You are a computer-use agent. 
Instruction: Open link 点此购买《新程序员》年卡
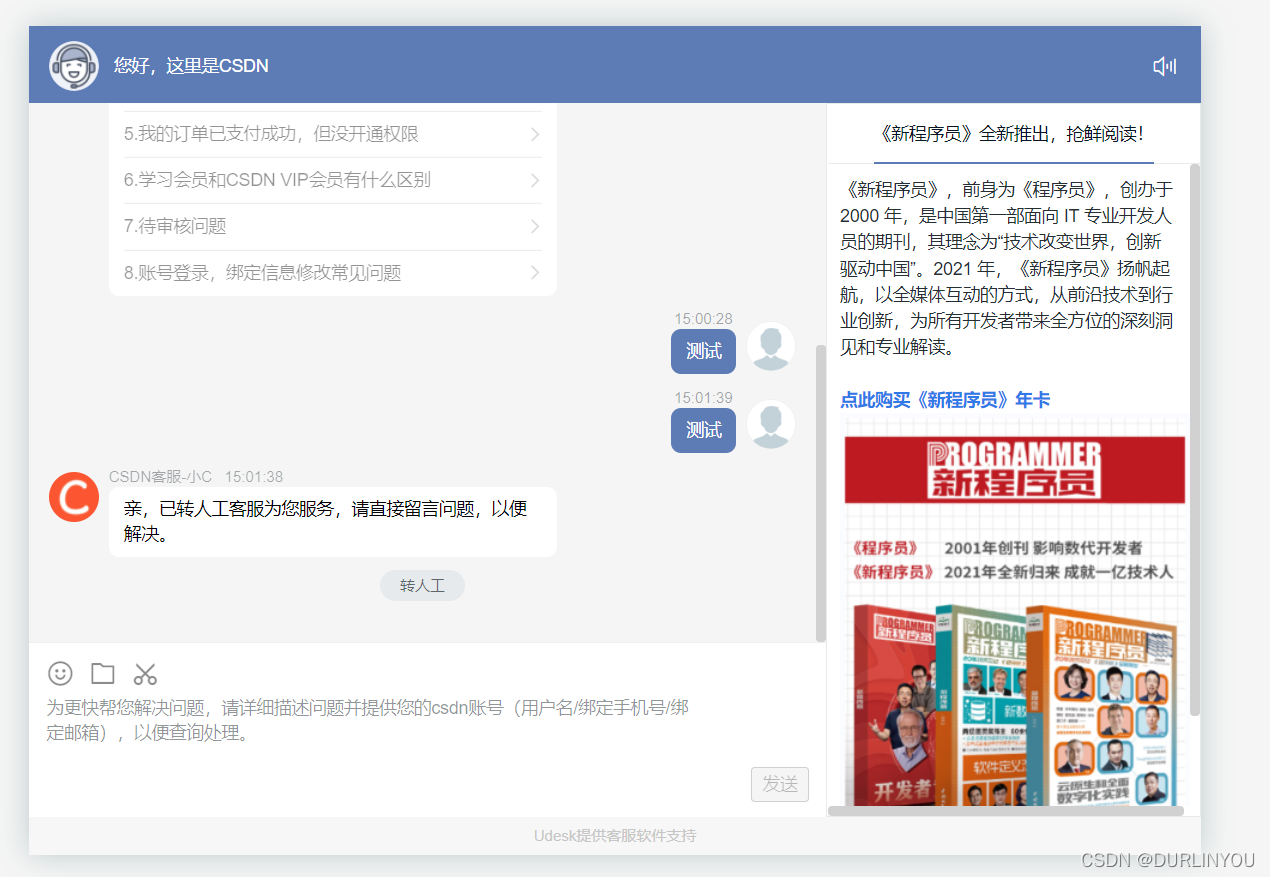945,400
